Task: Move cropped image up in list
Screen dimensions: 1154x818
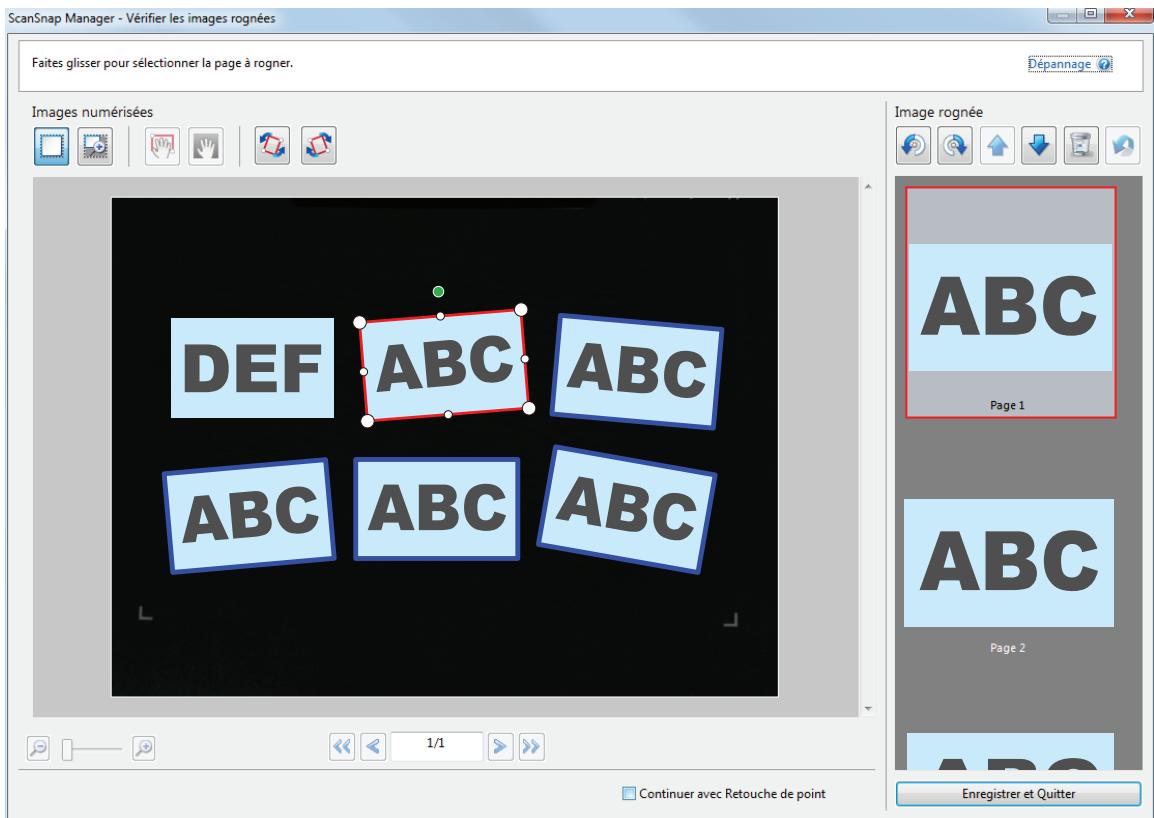Action: click(997, 145)
